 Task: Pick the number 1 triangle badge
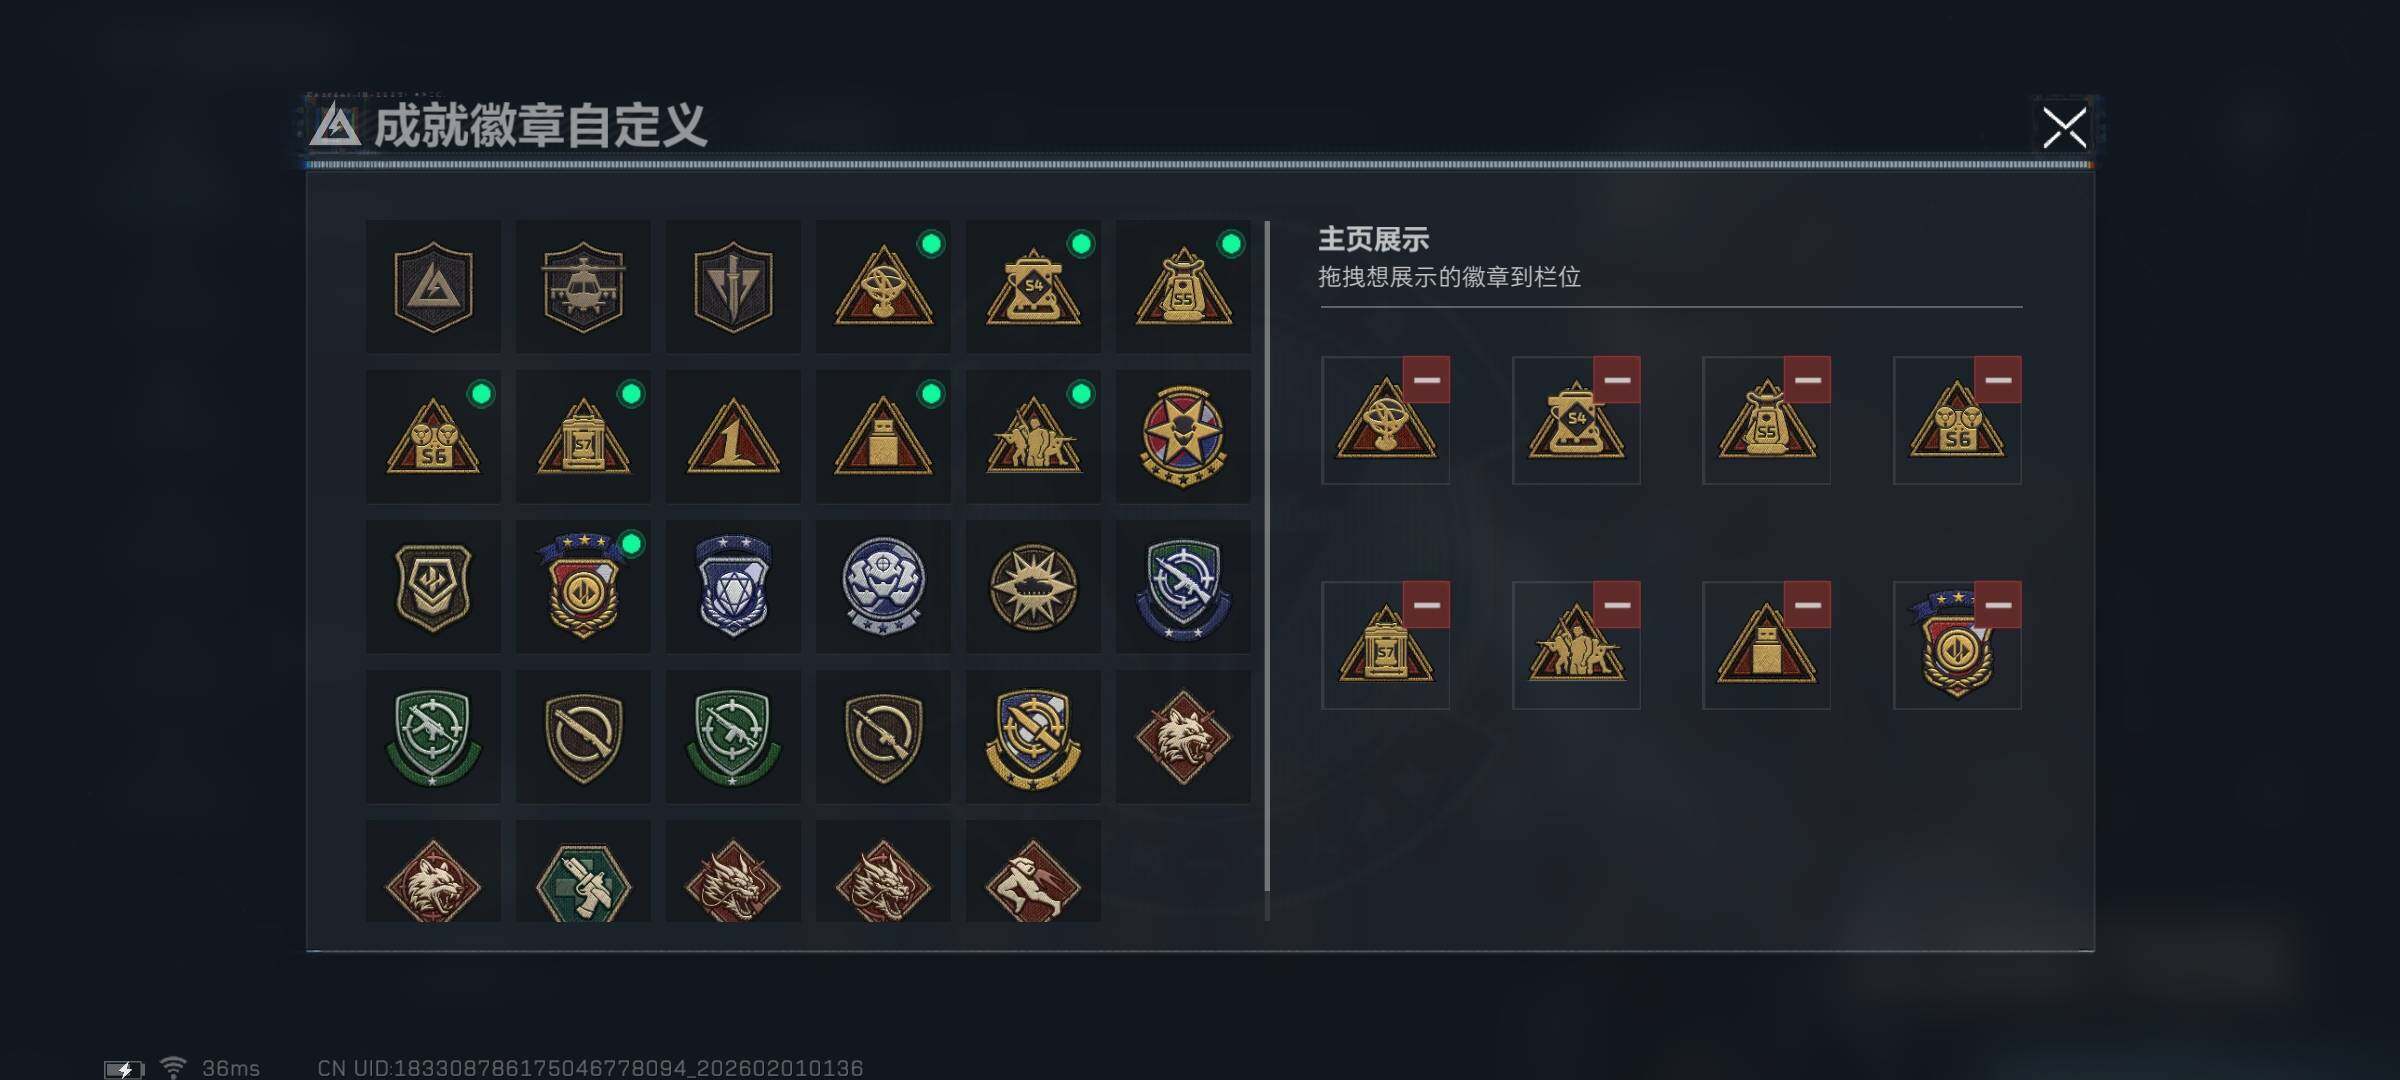coord(733,437)
